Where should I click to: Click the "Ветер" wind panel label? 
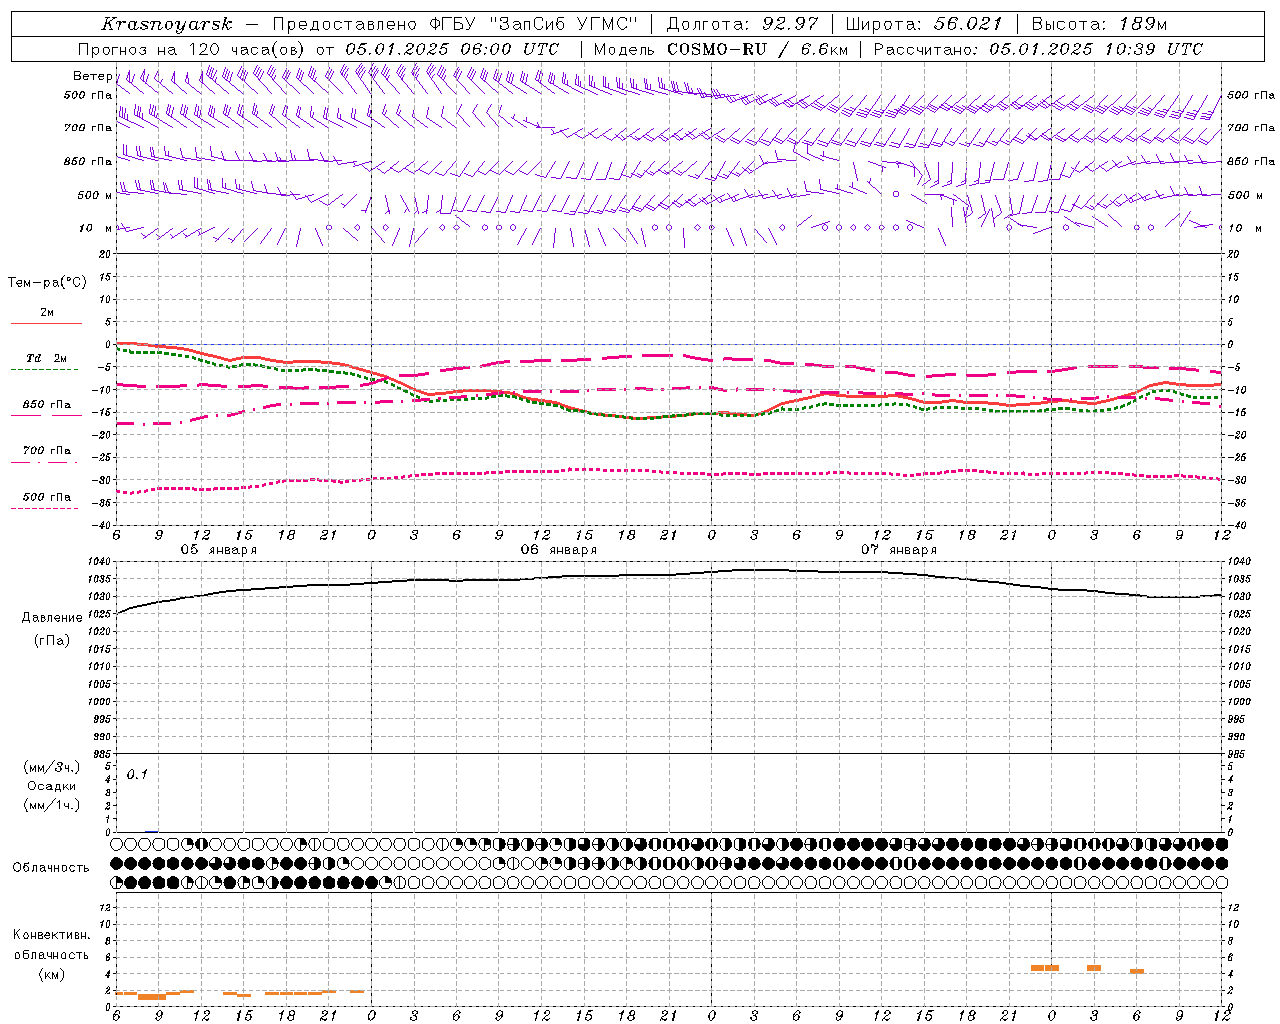tap(92, 76)
